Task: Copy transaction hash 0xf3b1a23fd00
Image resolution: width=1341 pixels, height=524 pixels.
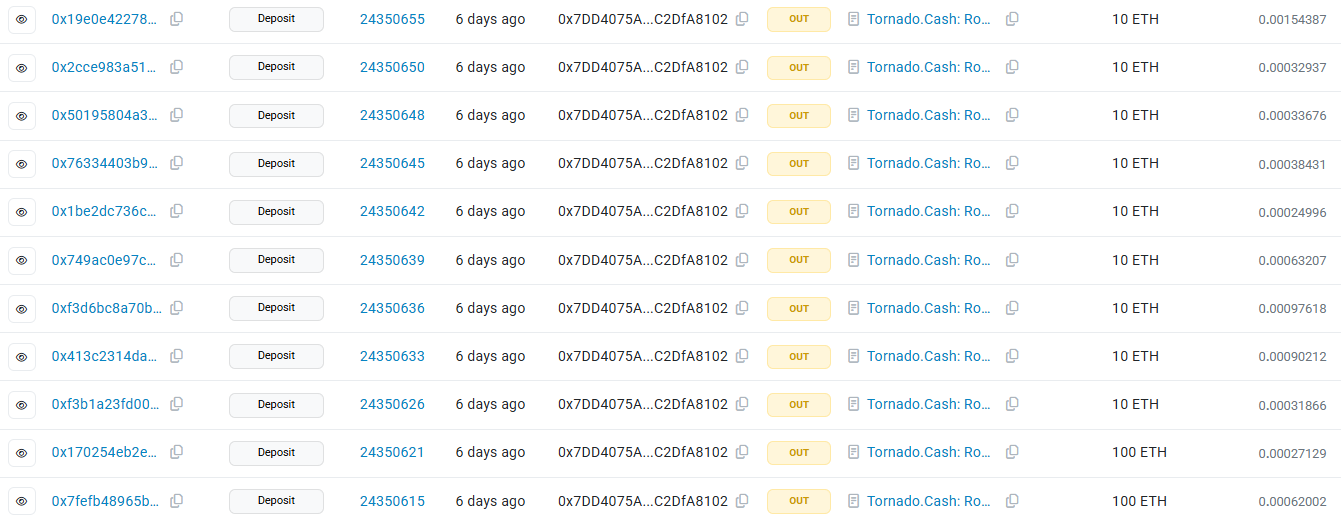Action: [x=176, y=404]
